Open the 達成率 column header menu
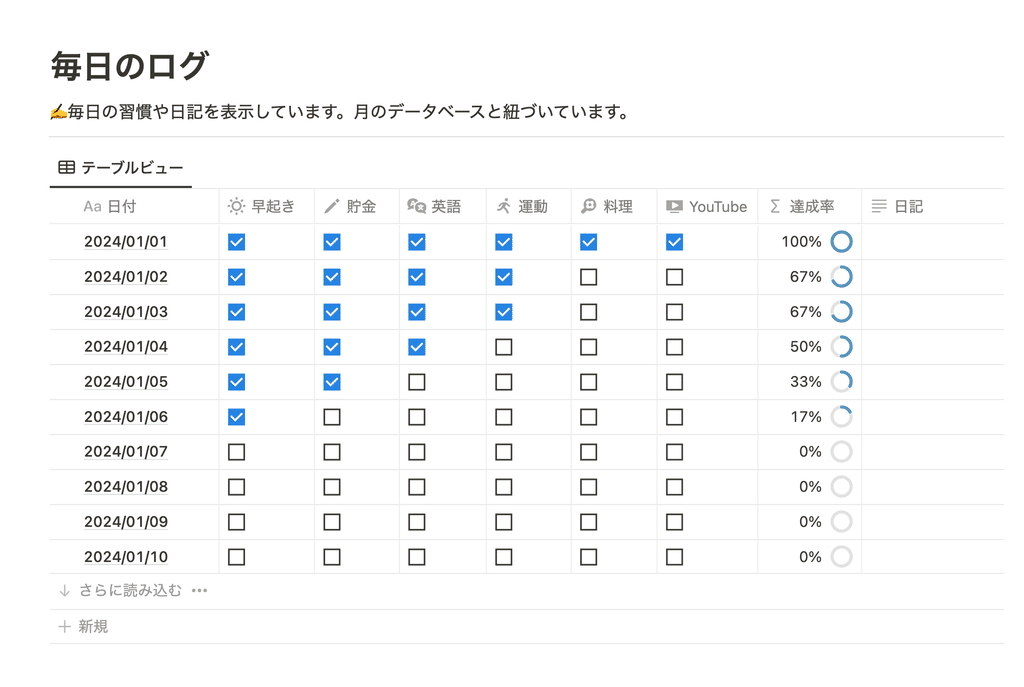The width and height of the screenshot is (1024, 687). [810, 206]
